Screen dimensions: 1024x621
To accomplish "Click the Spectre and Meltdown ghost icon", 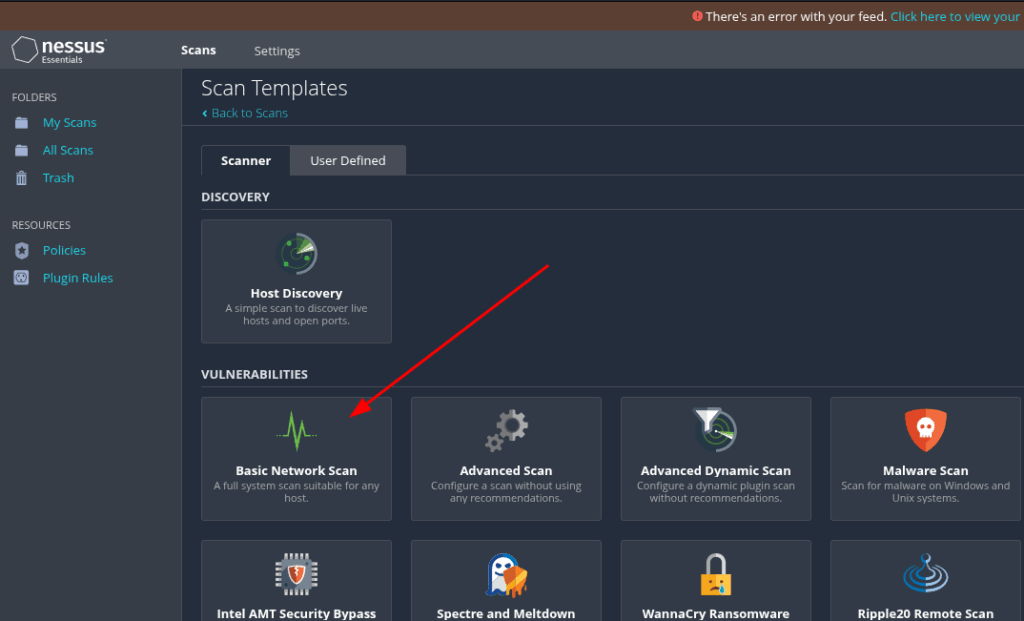I will tap(506, 575).
